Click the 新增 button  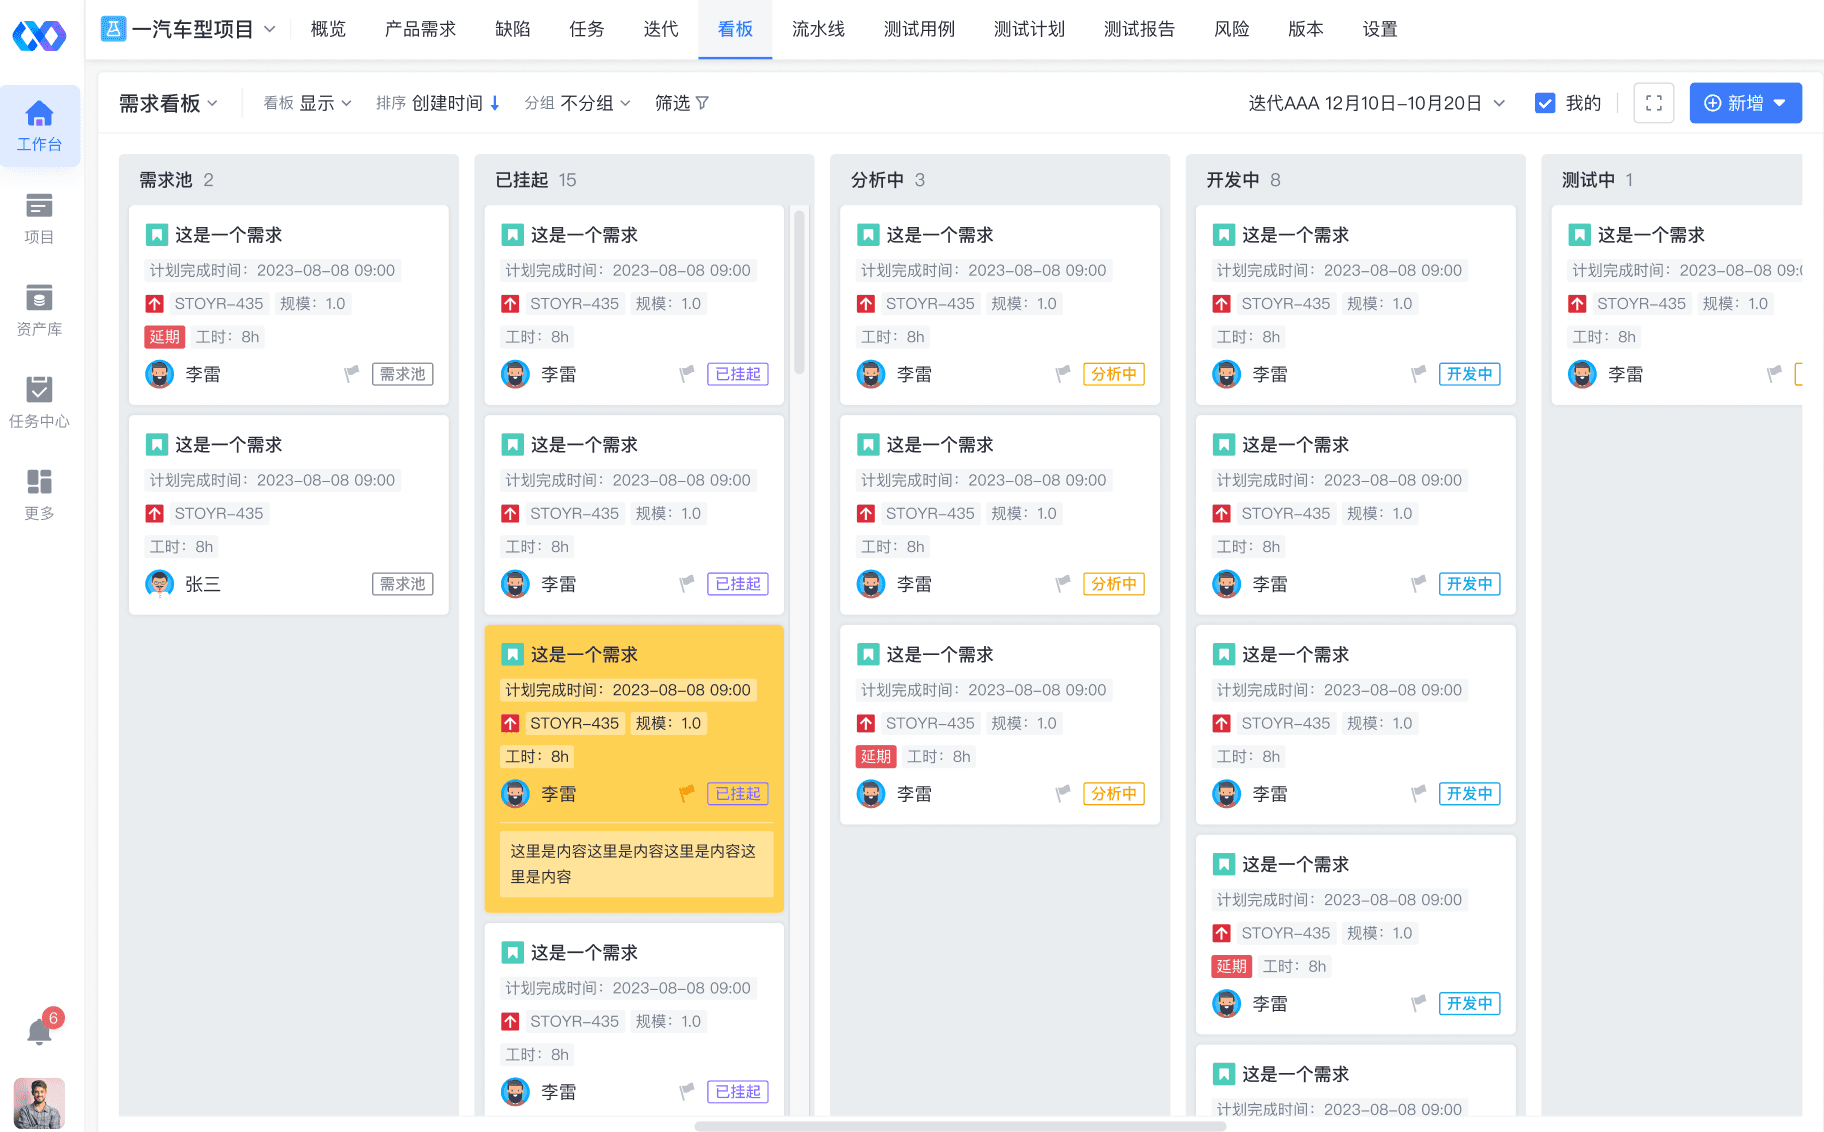click(1744, 102)
